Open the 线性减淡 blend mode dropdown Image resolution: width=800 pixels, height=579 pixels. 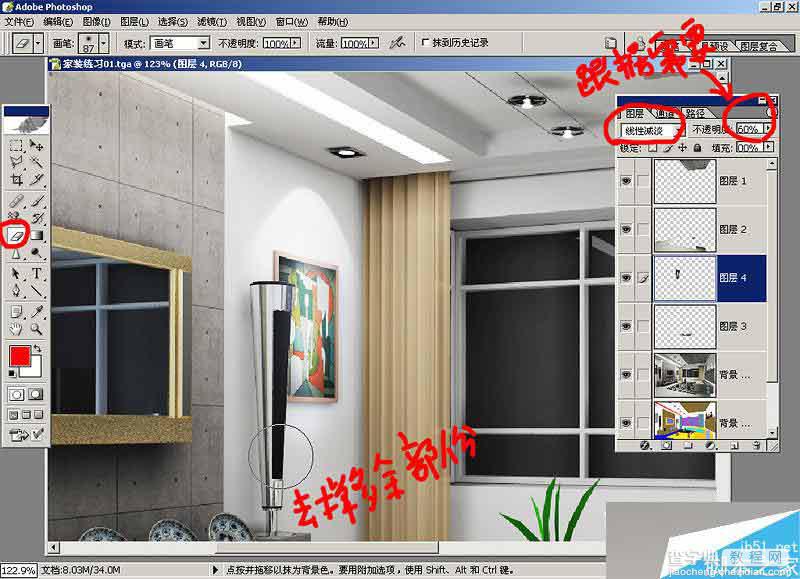coord(678,131)
